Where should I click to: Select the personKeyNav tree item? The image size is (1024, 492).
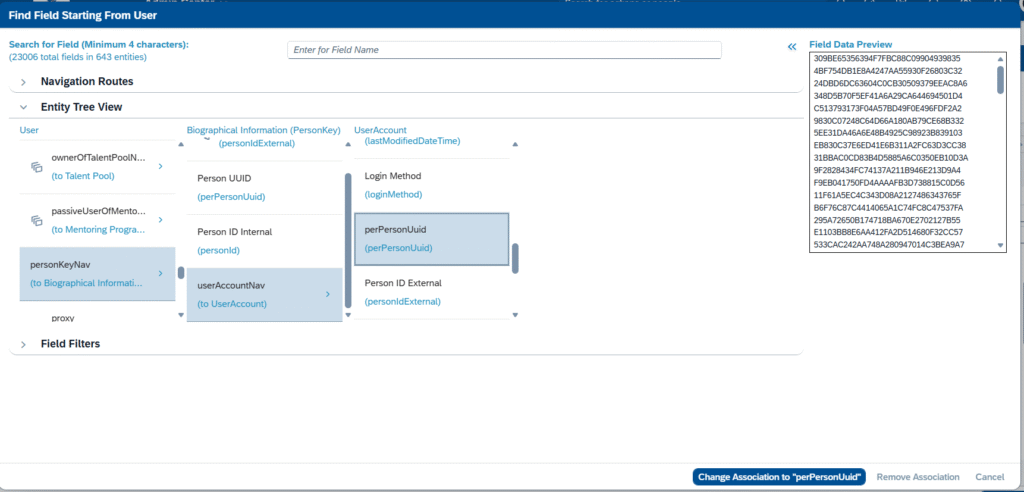(87, 274)
